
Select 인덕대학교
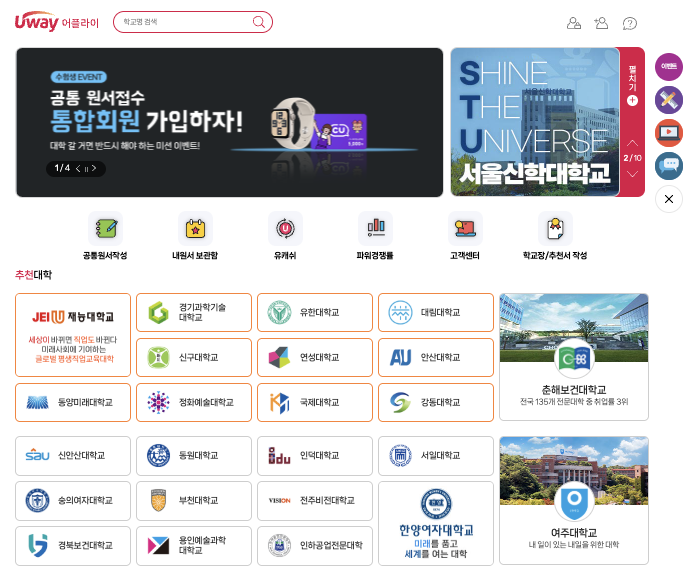(x=315, y=456)
